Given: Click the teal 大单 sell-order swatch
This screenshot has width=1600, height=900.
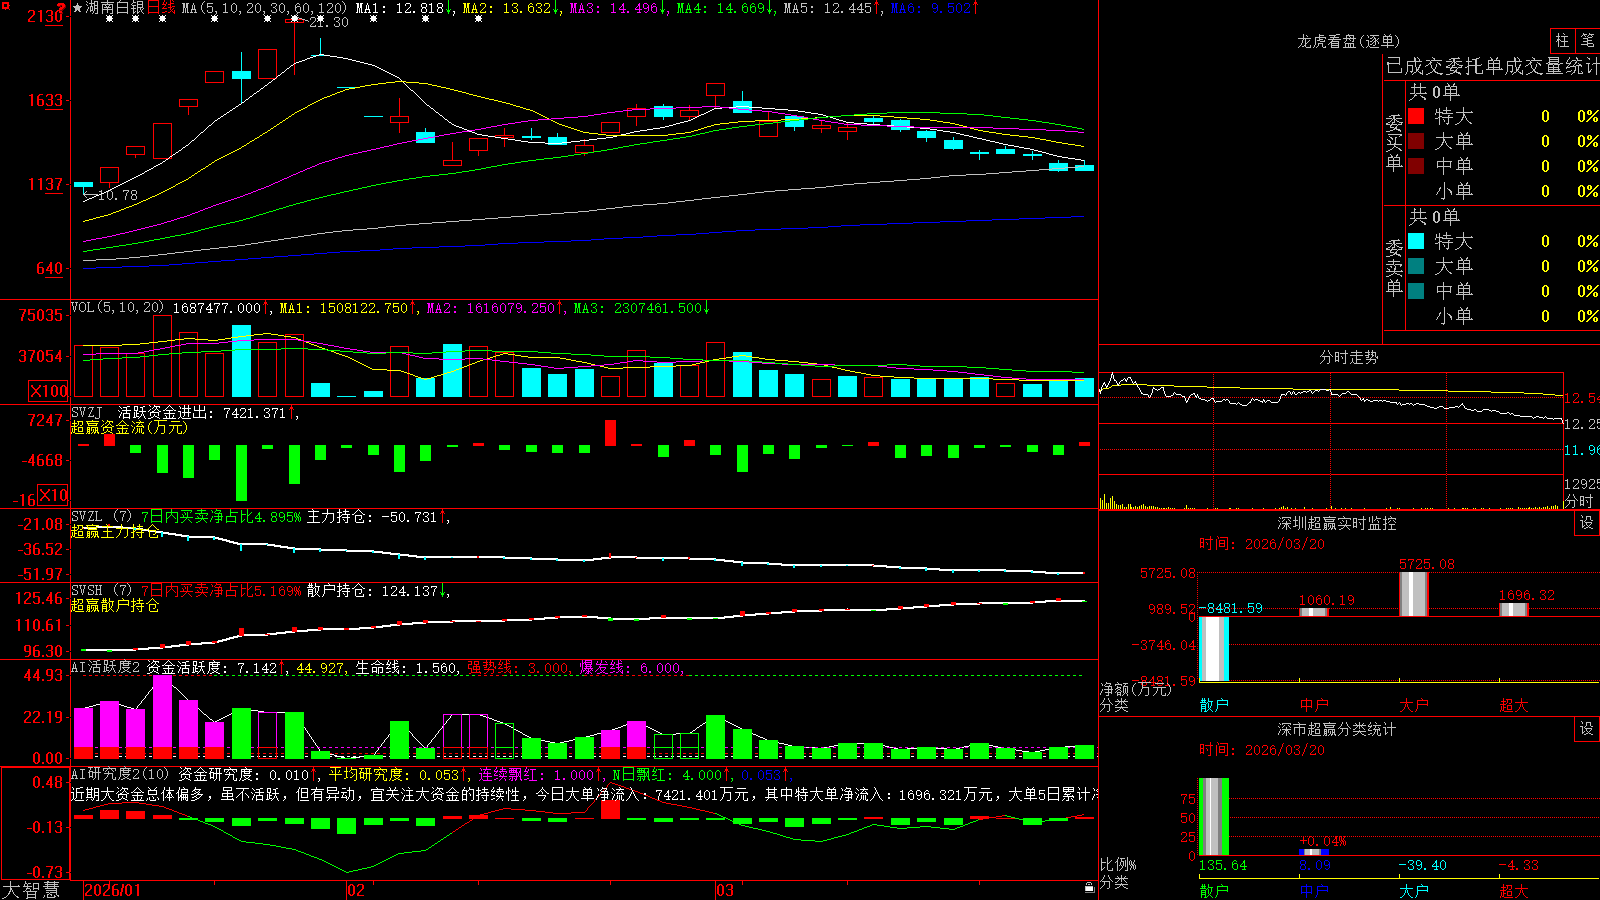Looking at the screenshot, I should [1416, 266].
